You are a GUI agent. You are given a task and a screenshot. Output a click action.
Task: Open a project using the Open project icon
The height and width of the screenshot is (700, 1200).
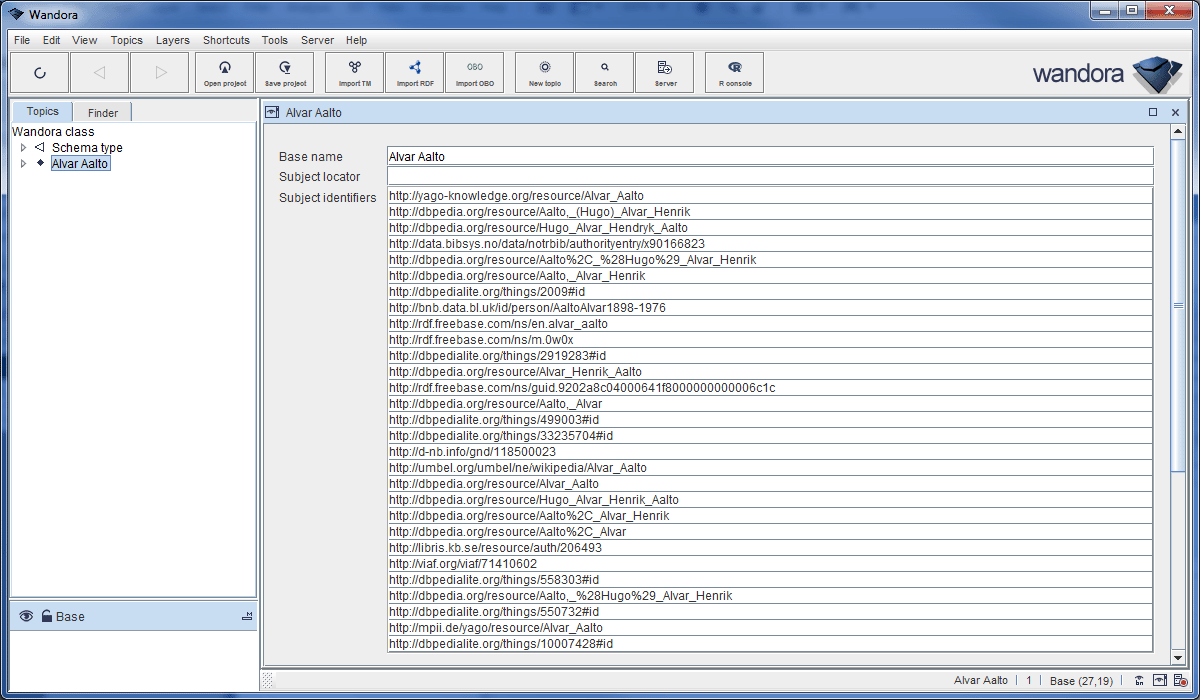point(224,72)
